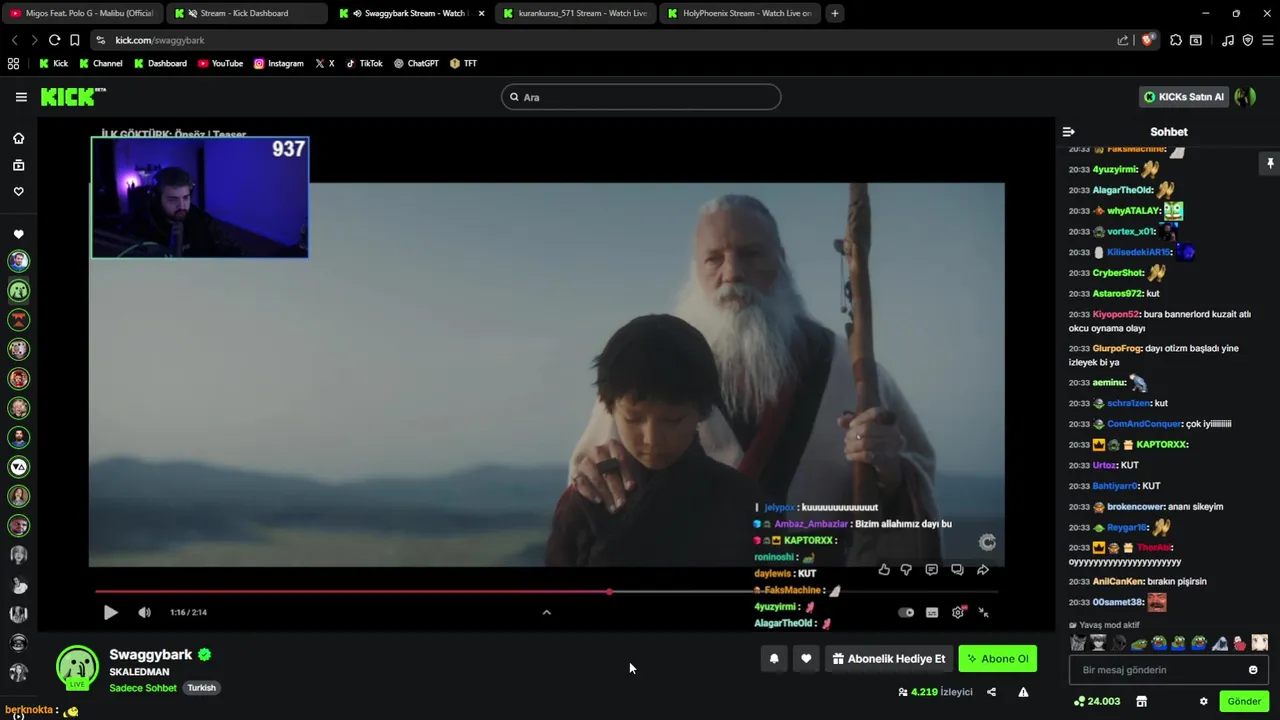Exit fullscreen with the collapse arrows icon

tap(984, 613)
